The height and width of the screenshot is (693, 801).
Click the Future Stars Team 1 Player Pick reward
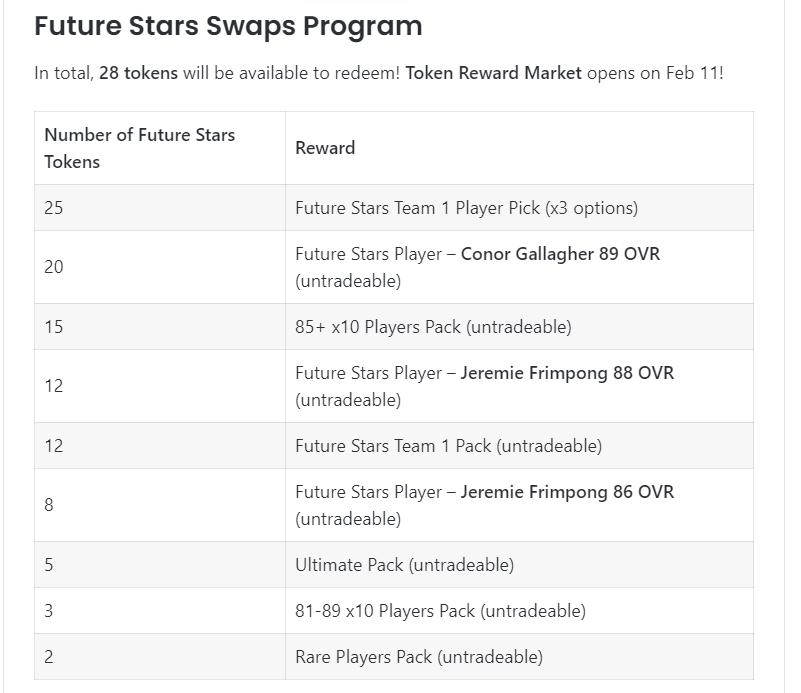[466, 208]
